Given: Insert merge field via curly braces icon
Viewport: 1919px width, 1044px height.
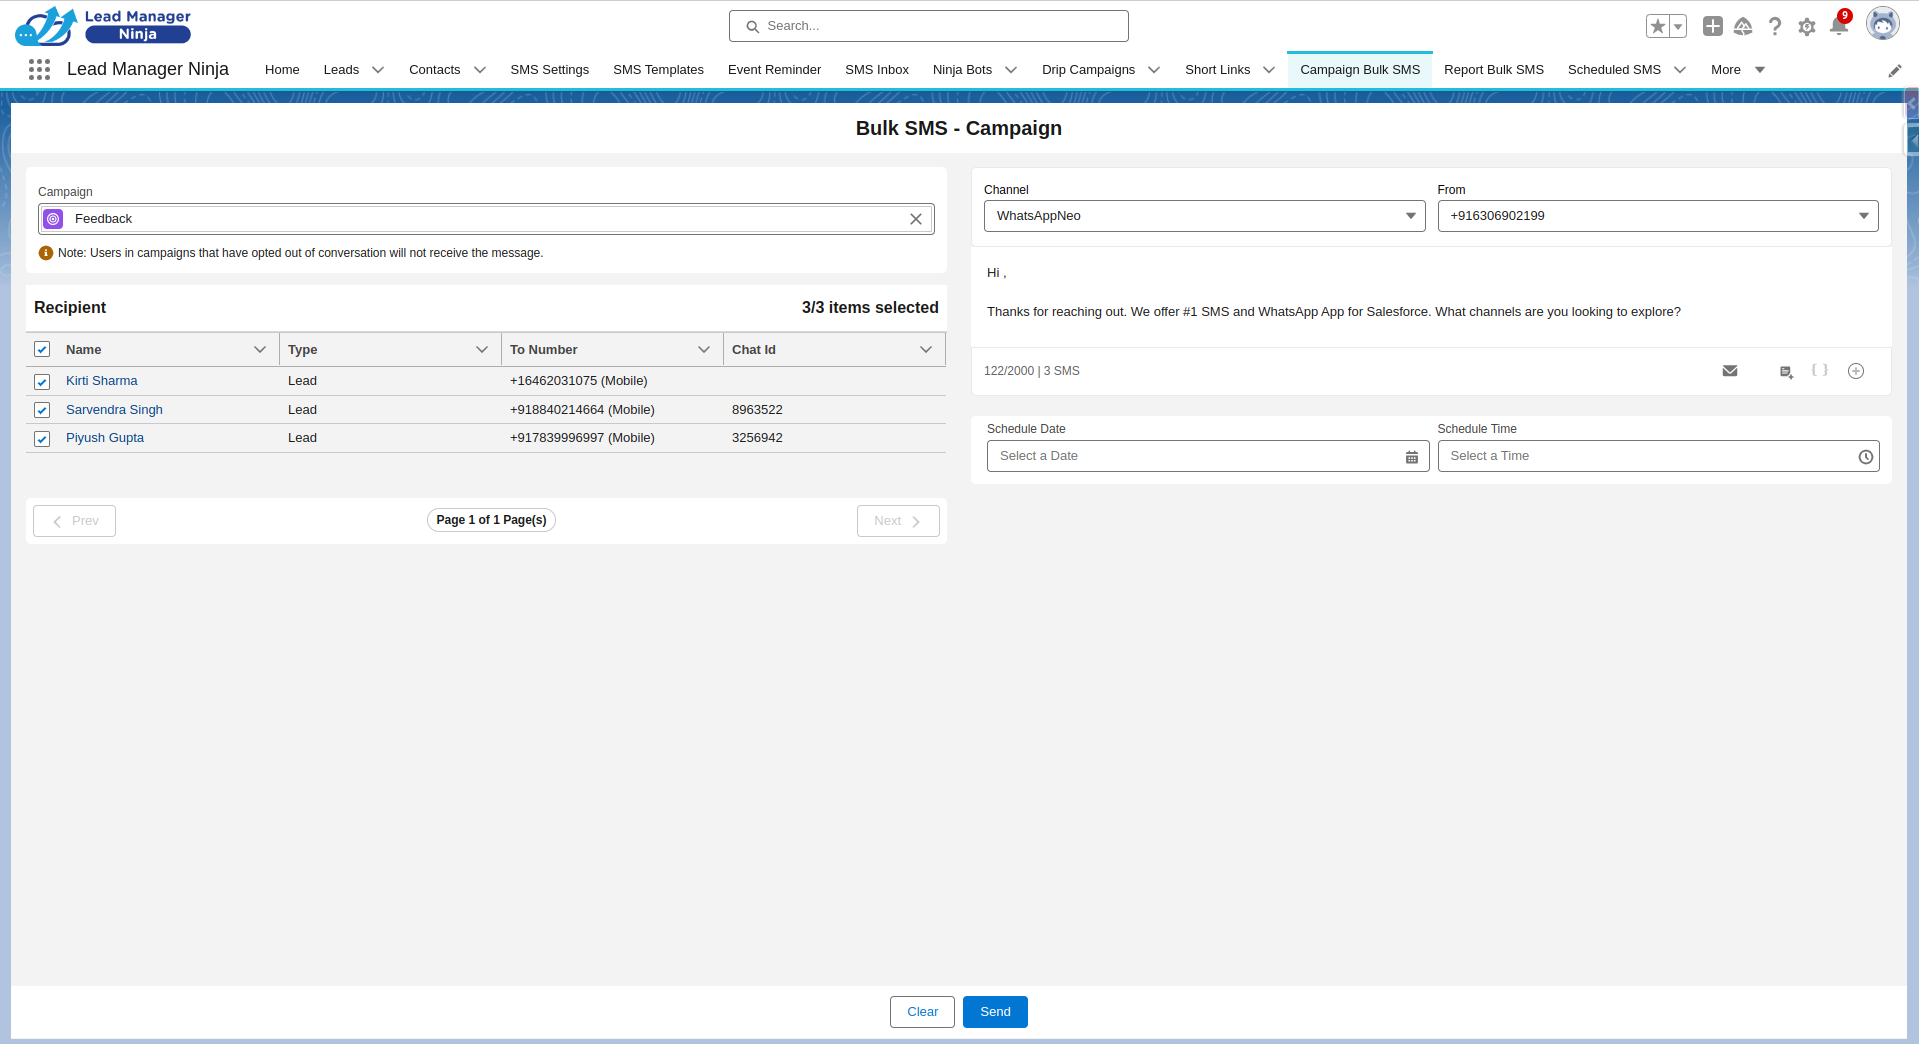Looking at the screenshot, I should 1820,370.
